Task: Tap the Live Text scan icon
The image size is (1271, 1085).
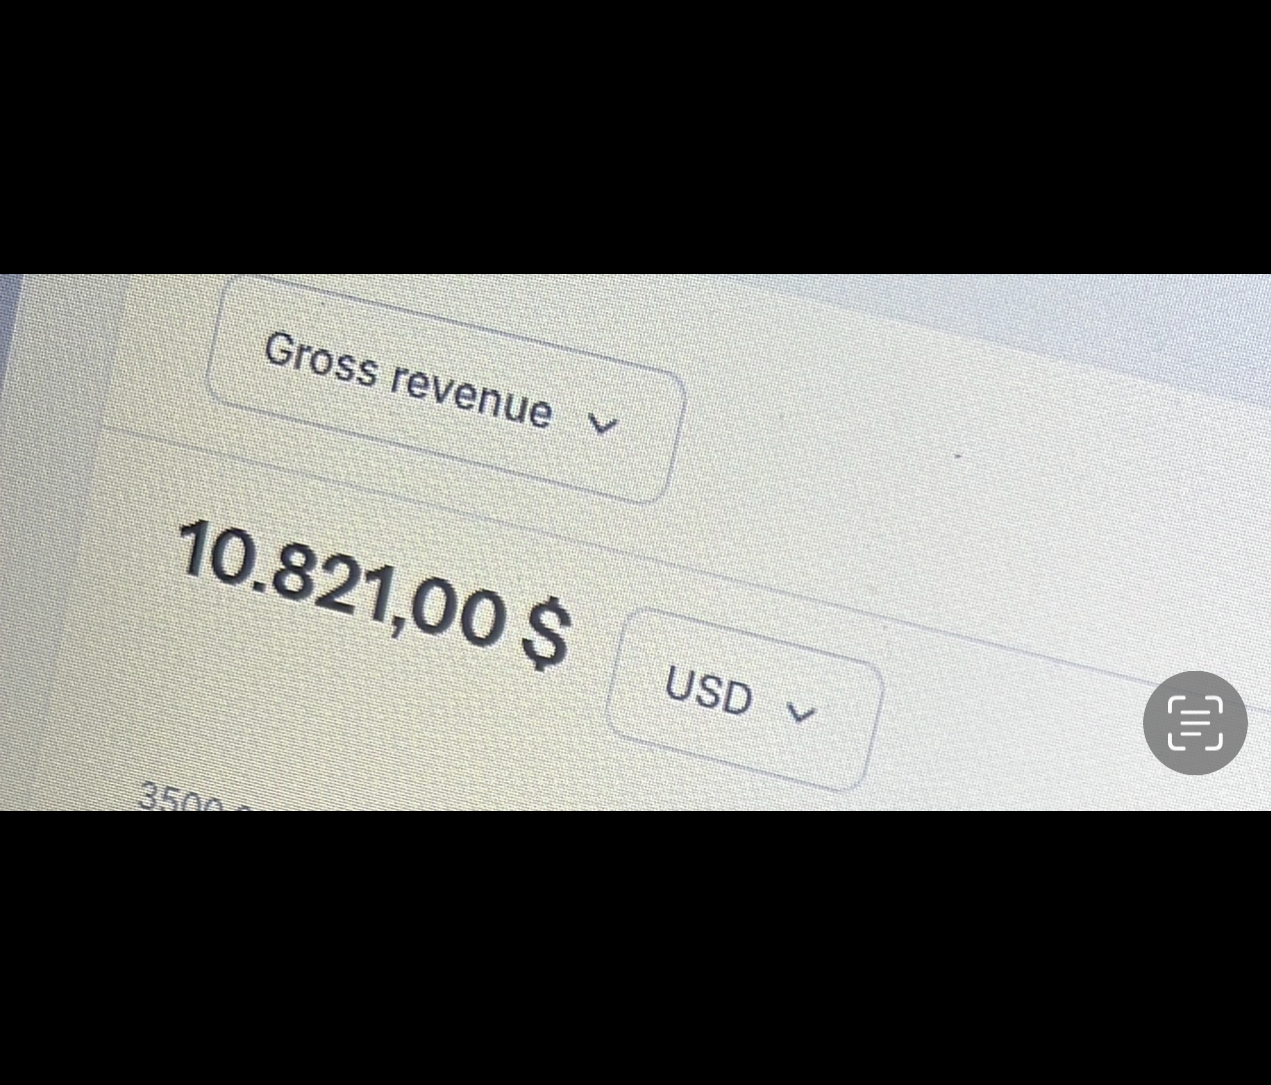Action: tap(1195, 723)
